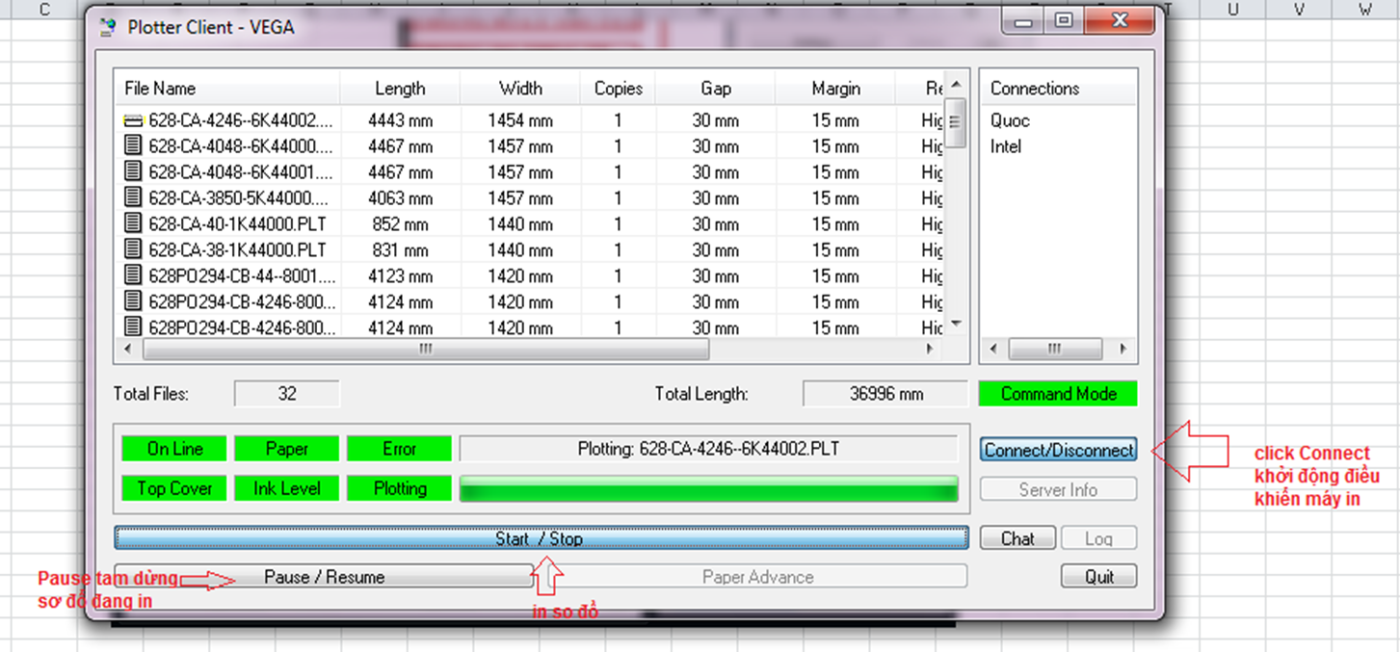
Task: Sort the list by the File Name header
Action: (x=228, y=89)
